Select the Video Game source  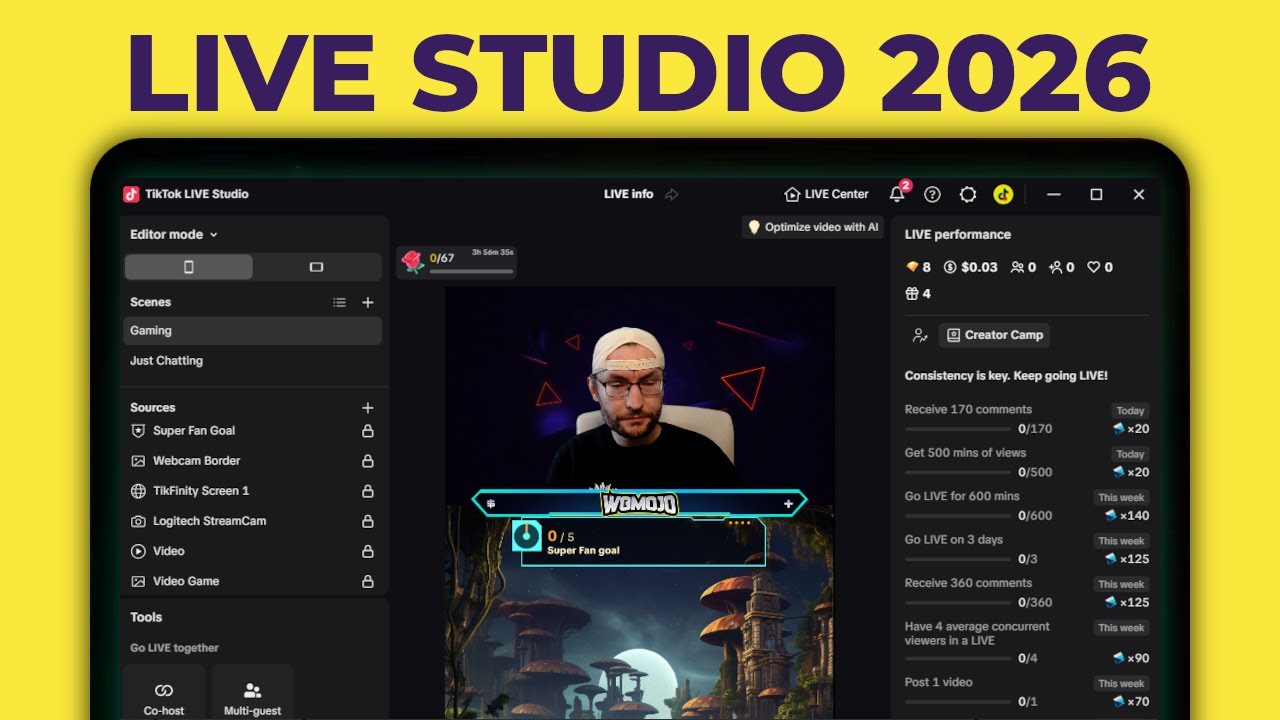pos(253,581)
